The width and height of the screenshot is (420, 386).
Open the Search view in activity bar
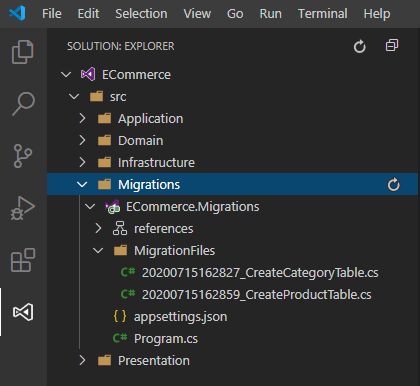[x=23, y=104]
